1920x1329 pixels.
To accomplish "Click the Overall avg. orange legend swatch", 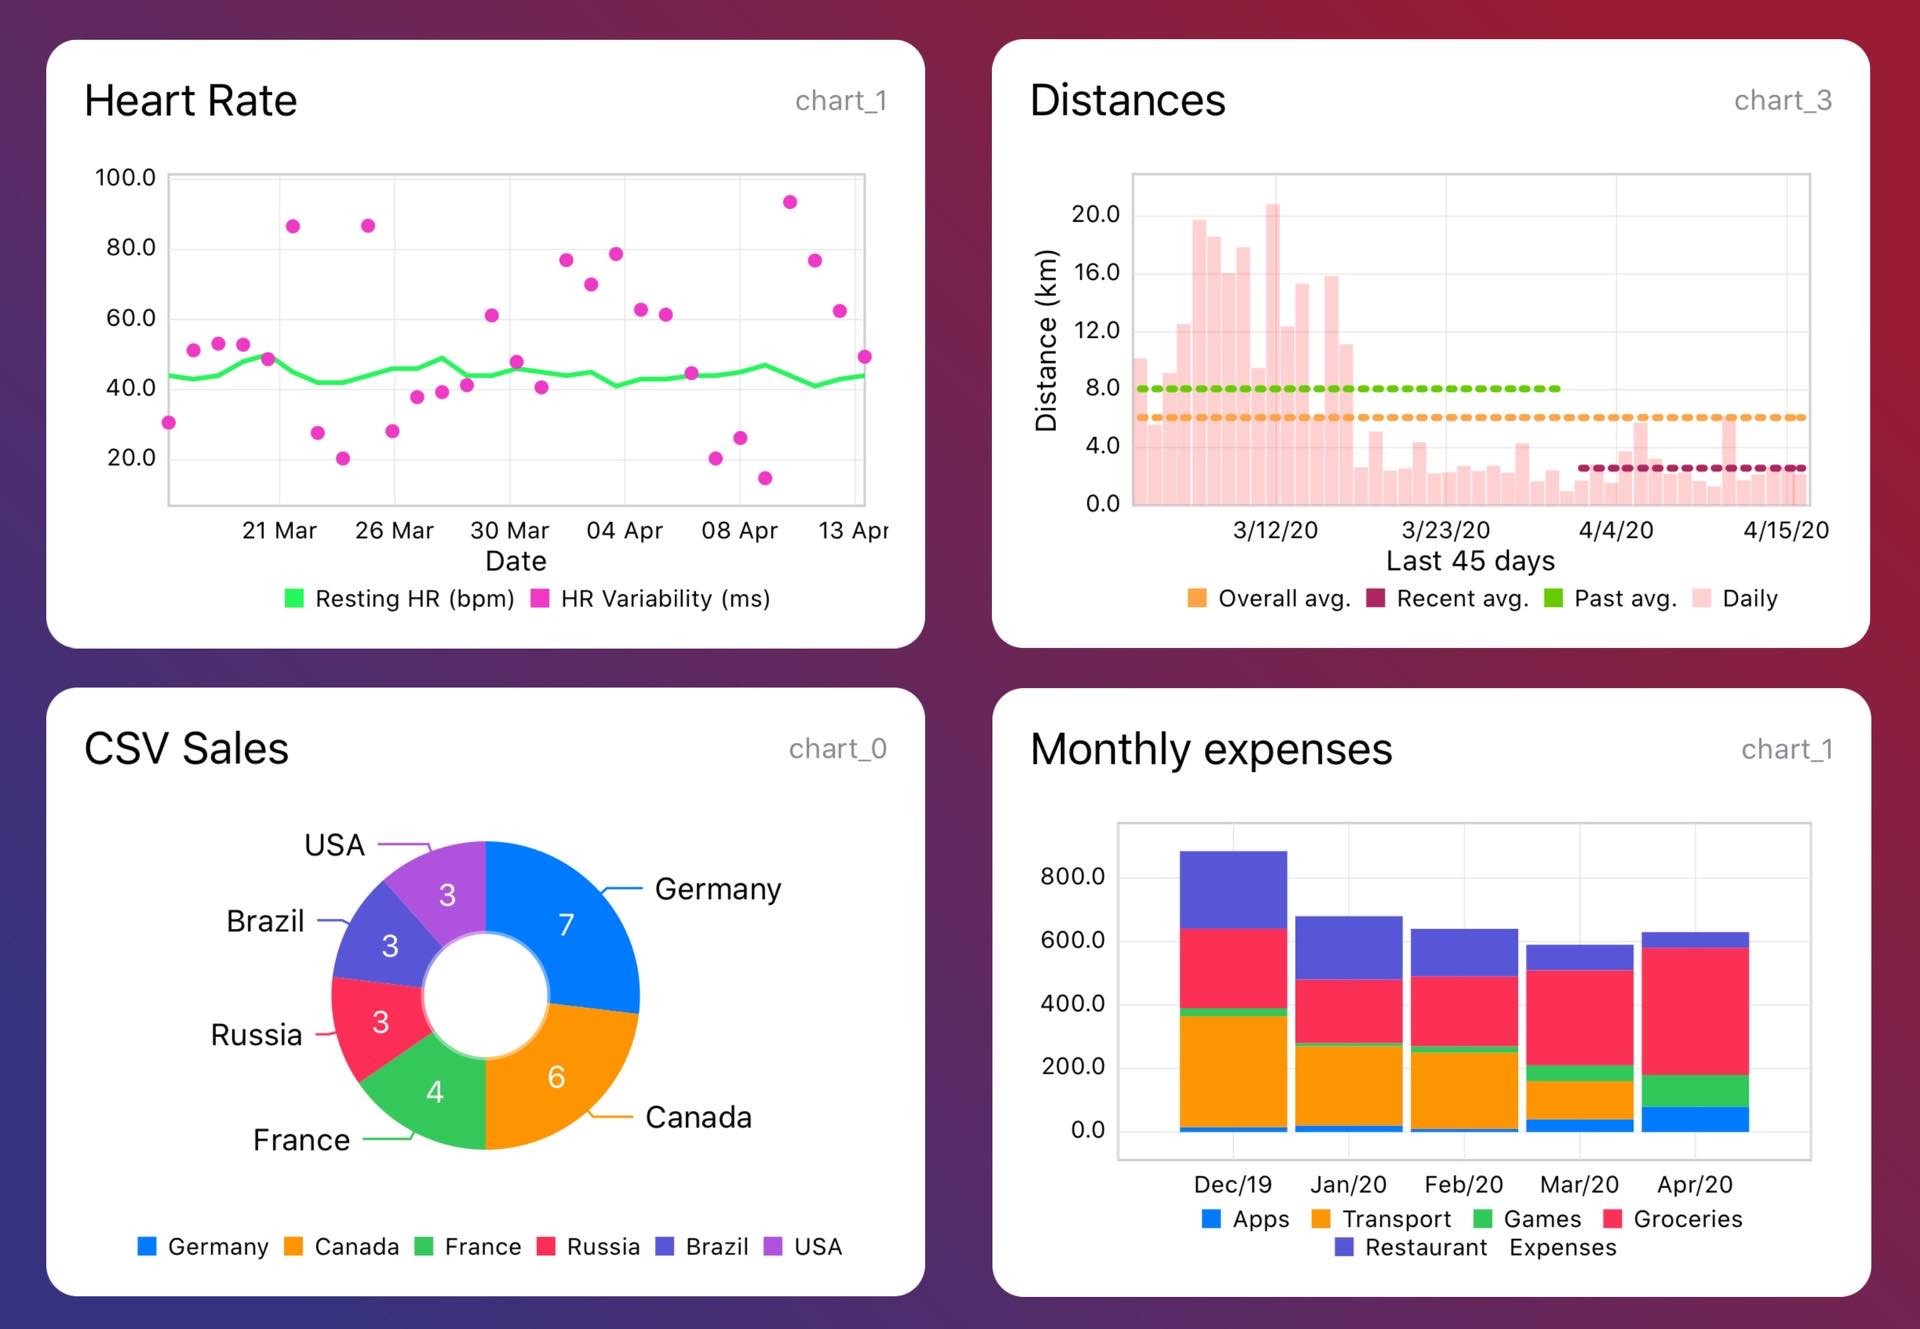I will pyautogui.click(x=1197, y=598).
